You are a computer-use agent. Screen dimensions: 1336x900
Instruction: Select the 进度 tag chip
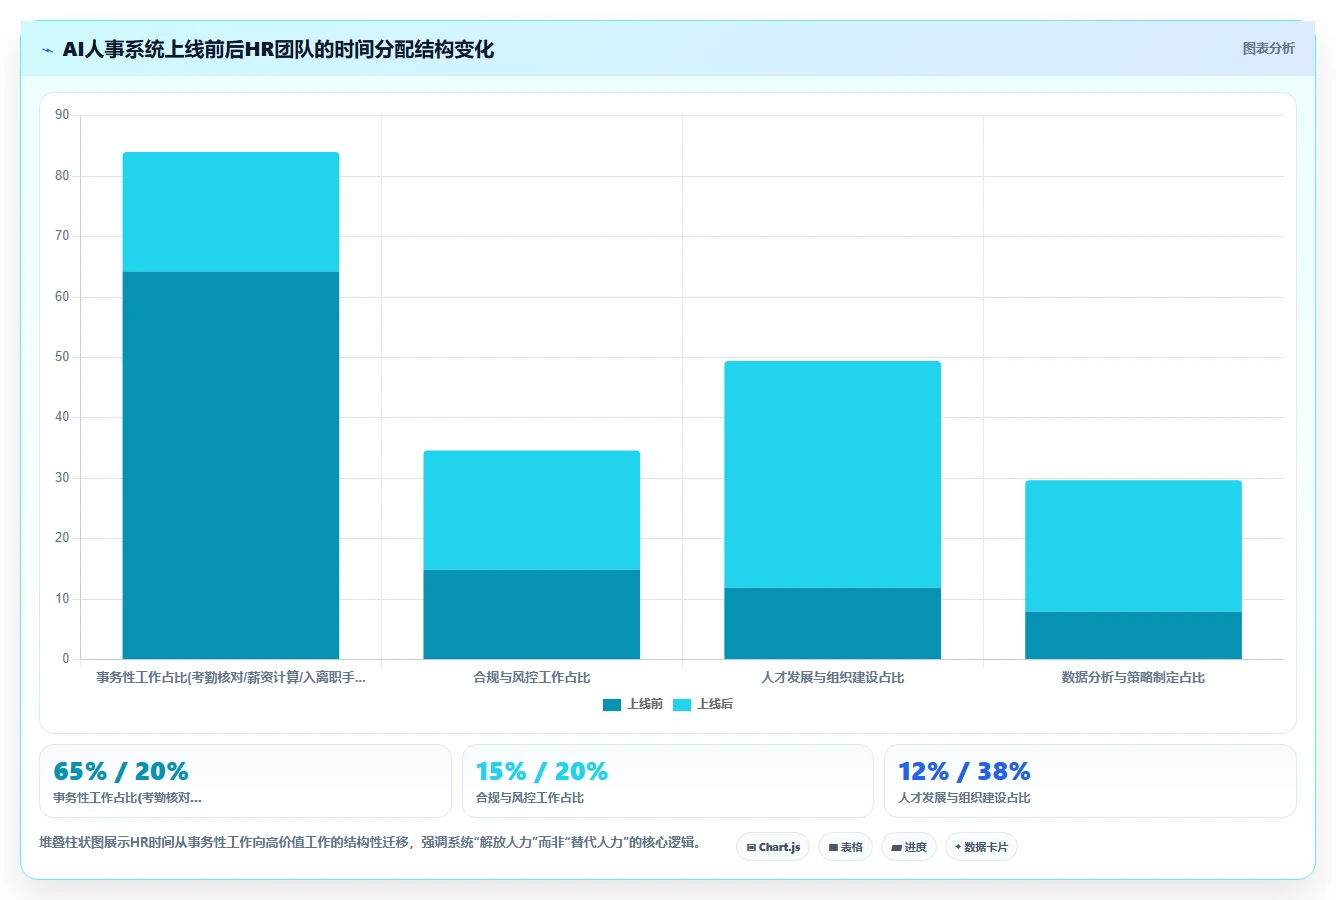[909, 847]
